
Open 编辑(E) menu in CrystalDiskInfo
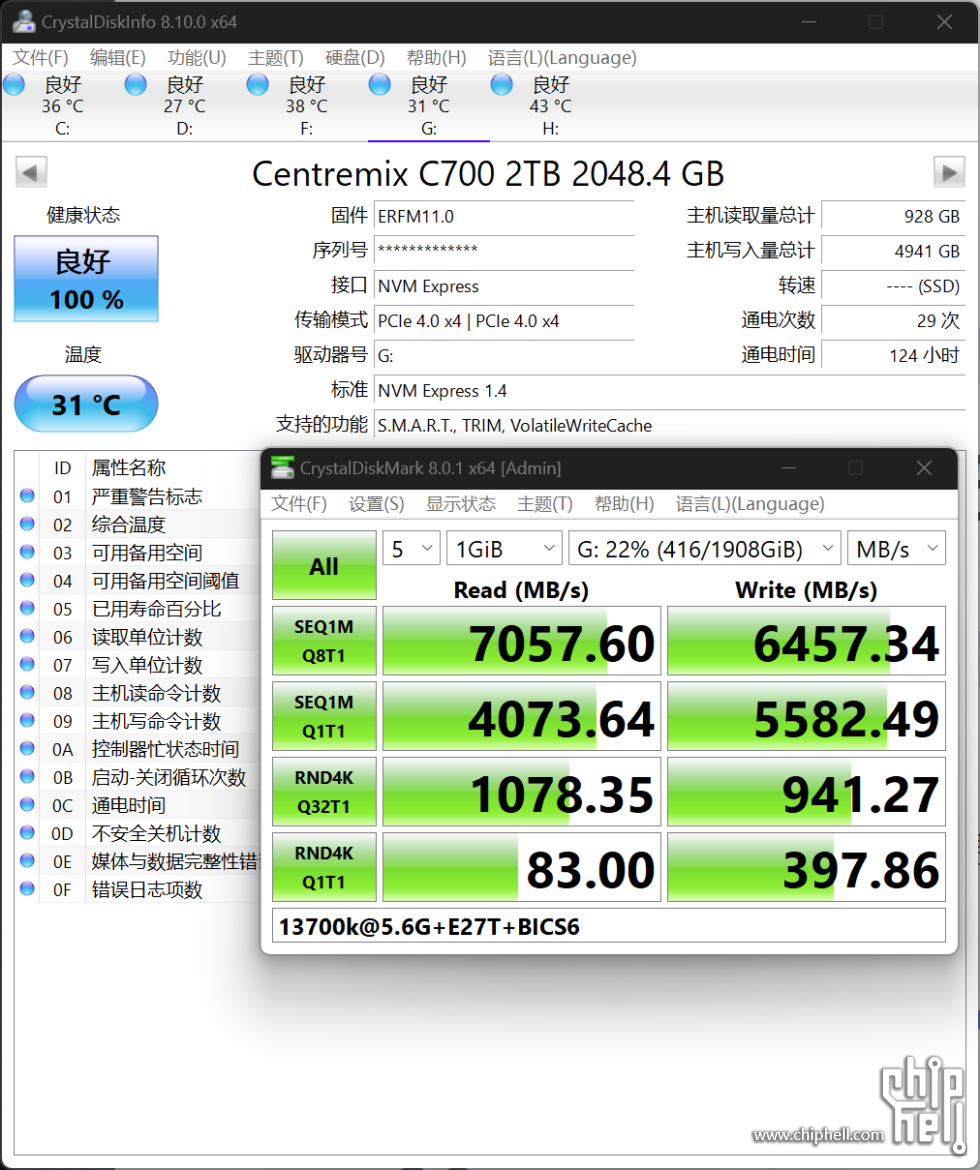118,57
